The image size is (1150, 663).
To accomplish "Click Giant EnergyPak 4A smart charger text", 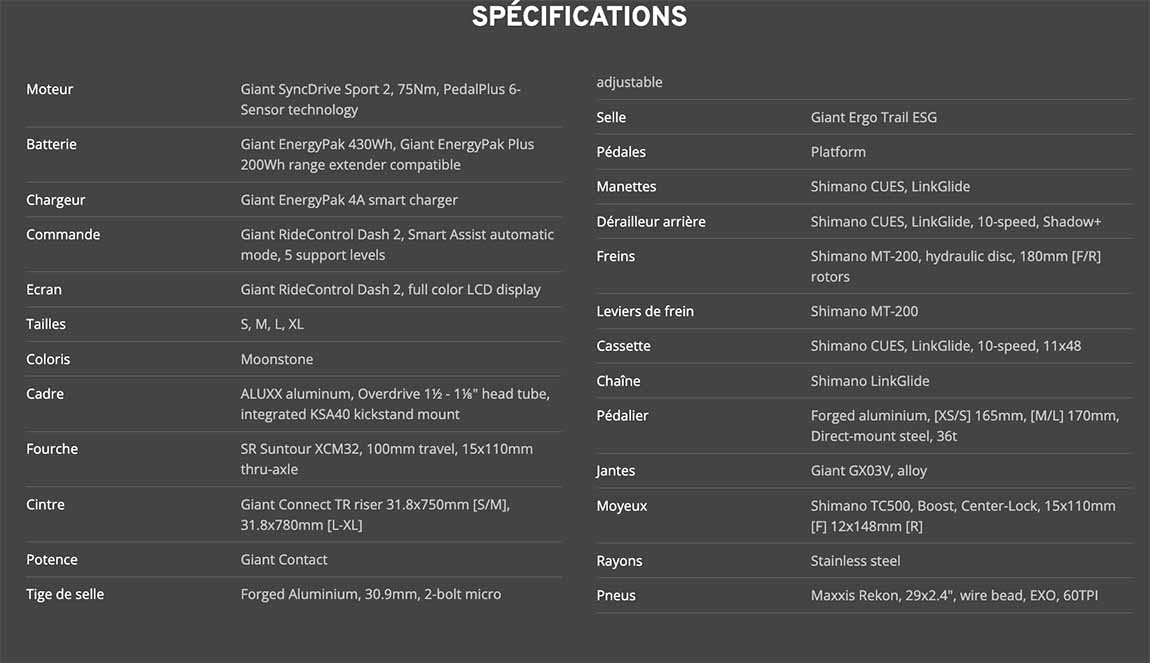I will click(x=349, y=200).
